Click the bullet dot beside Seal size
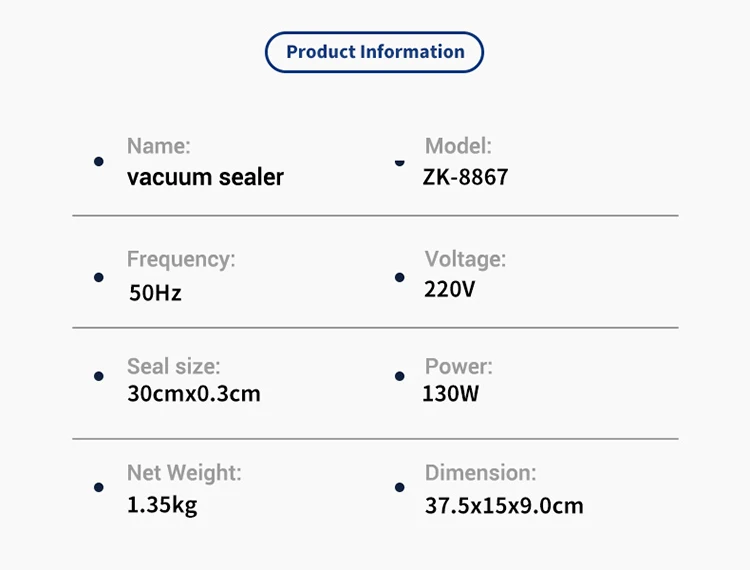The width and height of the screenshot is (750, 570). tap(98, 376)
